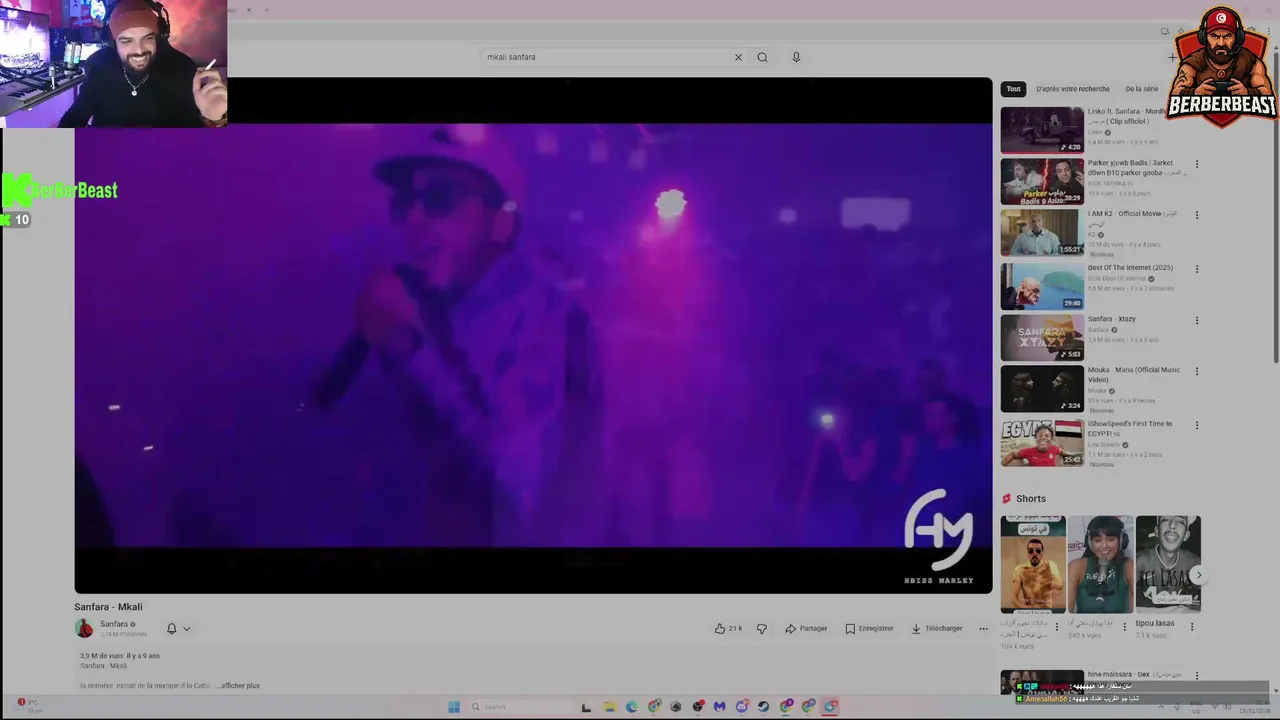Screen dimensions: 1280x720
Task: Open the three-dot more actions under video
Action: pyautogui.click(x=983, y=629)
